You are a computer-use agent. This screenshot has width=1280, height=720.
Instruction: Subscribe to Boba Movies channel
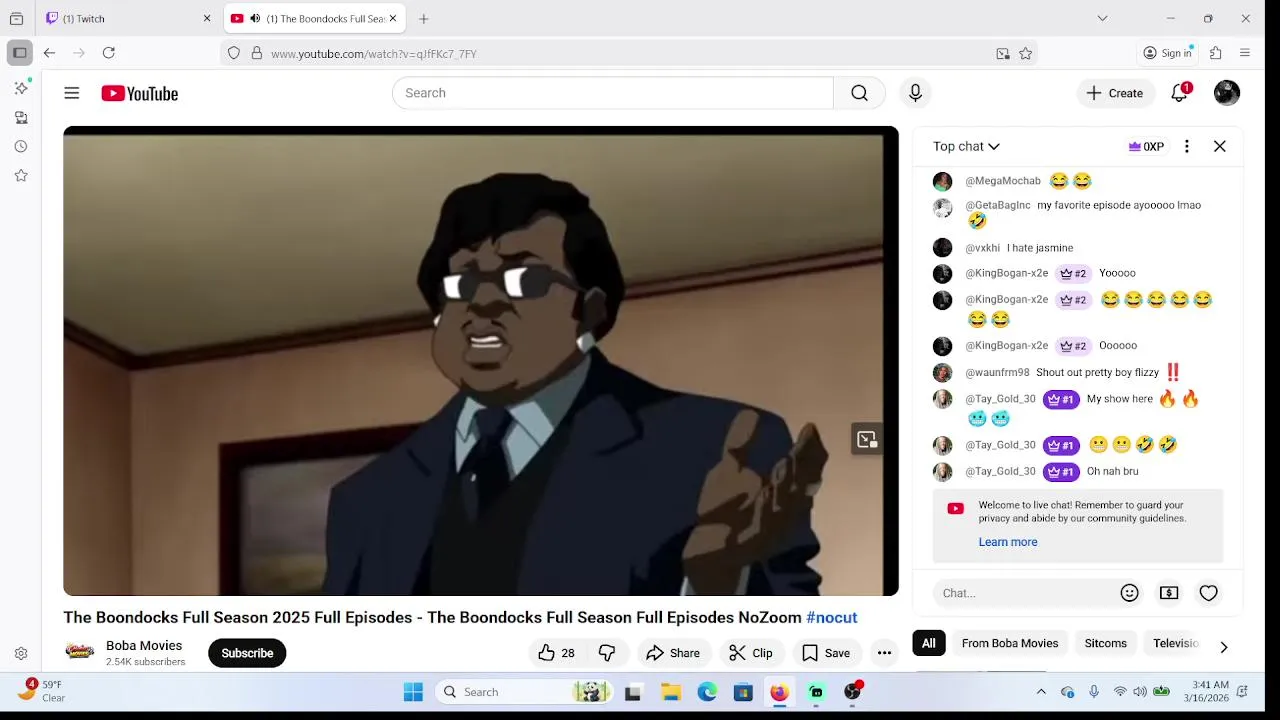247,653
